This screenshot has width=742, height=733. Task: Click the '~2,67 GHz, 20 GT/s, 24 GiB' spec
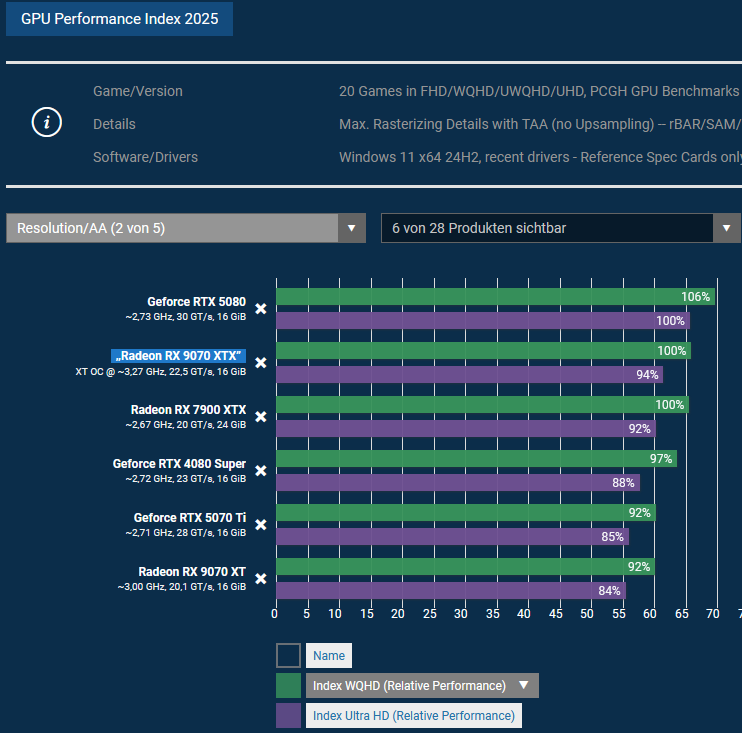pos(186,424)
